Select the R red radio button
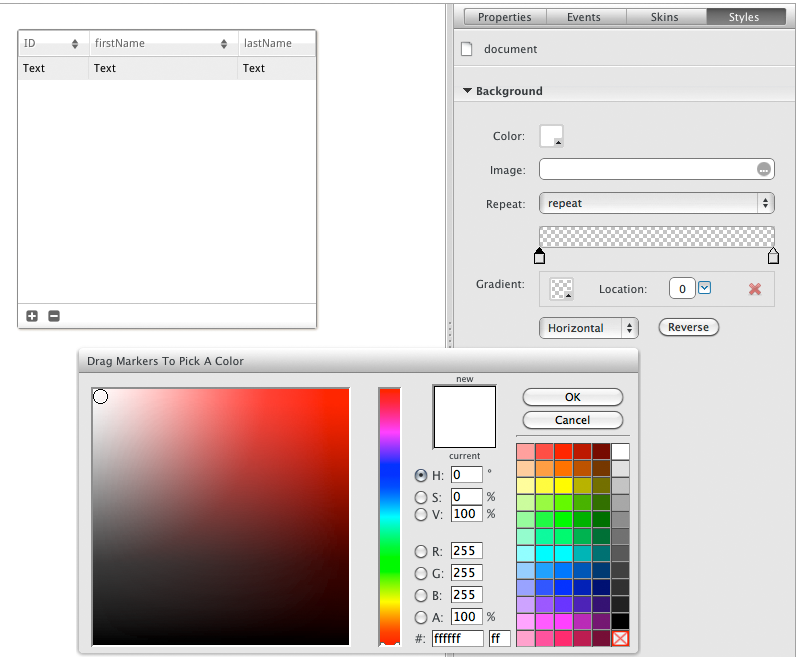This screenshot has height=660, width=799. click(x=421, y=551)
